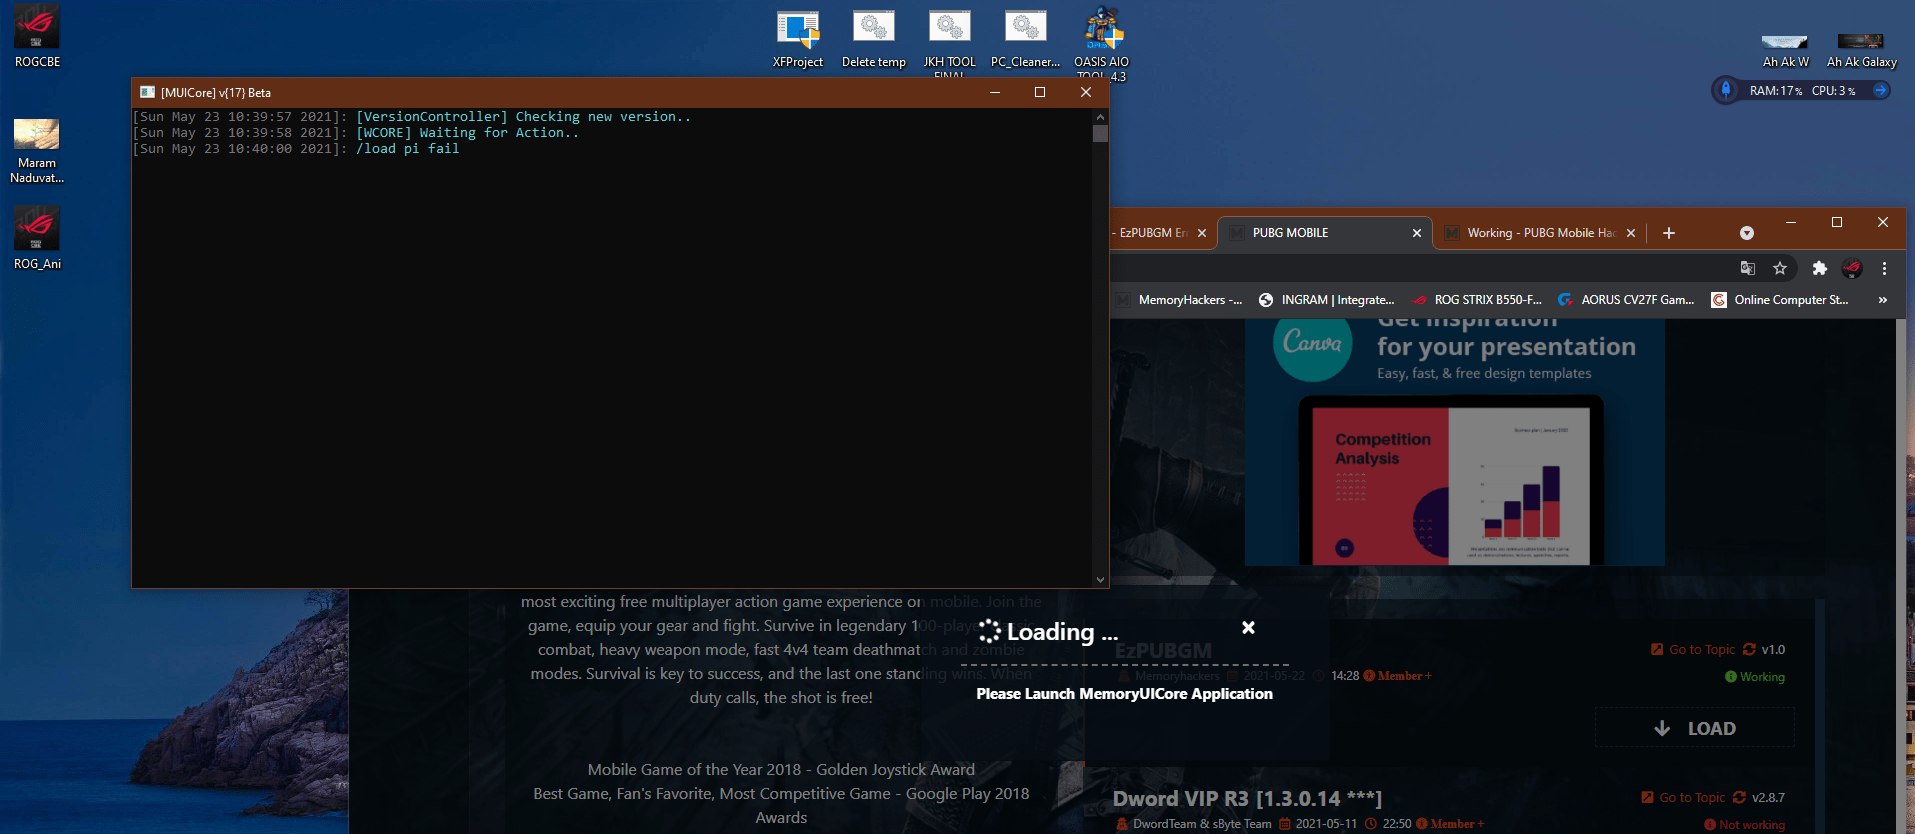Open the Maram Naduvat desktop file
This screenshot has height=834, width=1915.
[37, 151]
